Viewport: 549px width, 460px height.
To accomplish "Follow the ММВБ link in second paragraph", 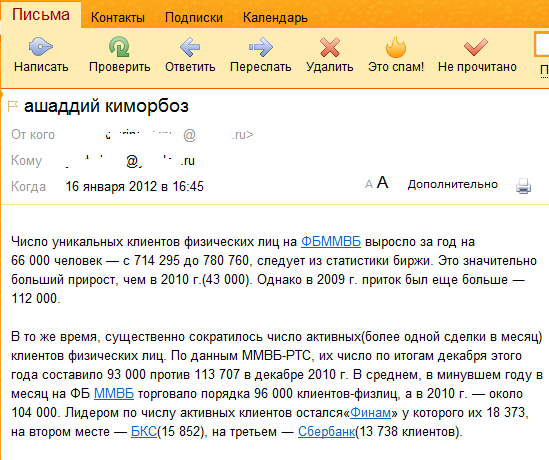I will point(114,393).
